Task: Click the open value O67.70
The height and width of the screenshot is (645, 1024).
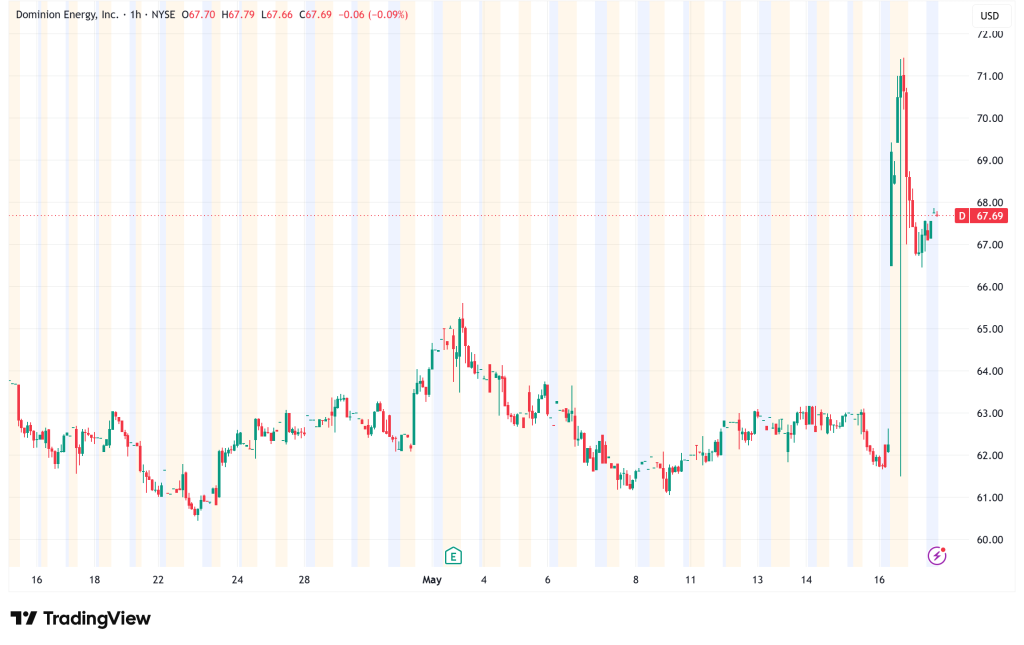Action: point(199,14)
